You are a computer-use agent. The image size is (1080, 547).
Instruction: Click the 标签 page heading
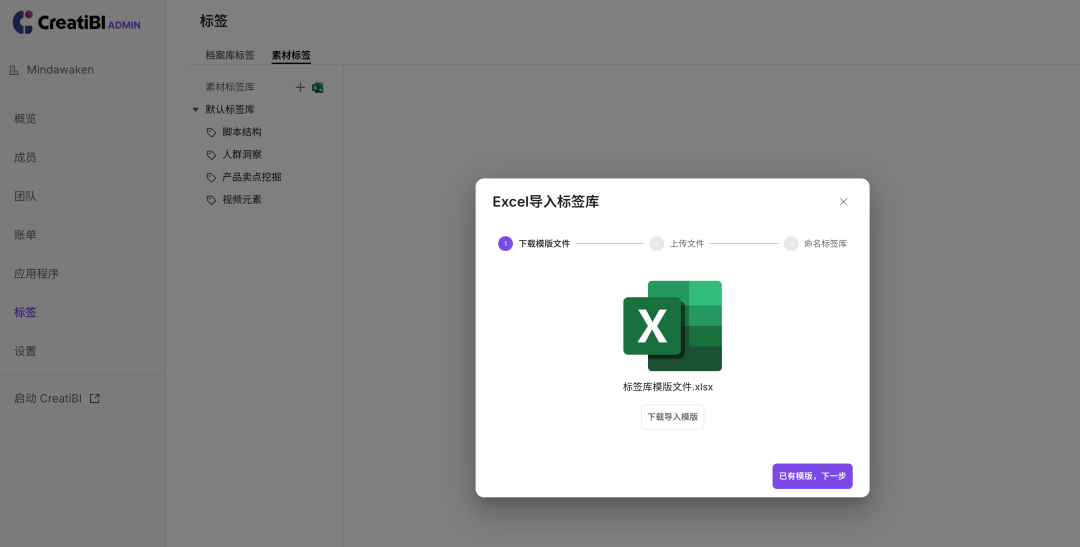[x=214, y=21]
